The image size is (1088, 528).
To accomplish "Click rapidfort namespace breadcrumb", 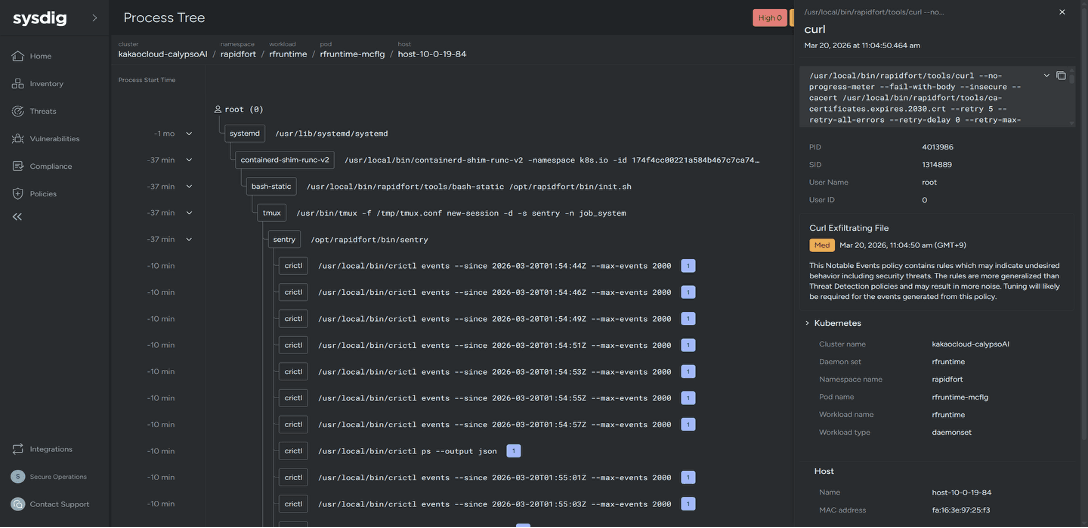I will pos(240,54).
